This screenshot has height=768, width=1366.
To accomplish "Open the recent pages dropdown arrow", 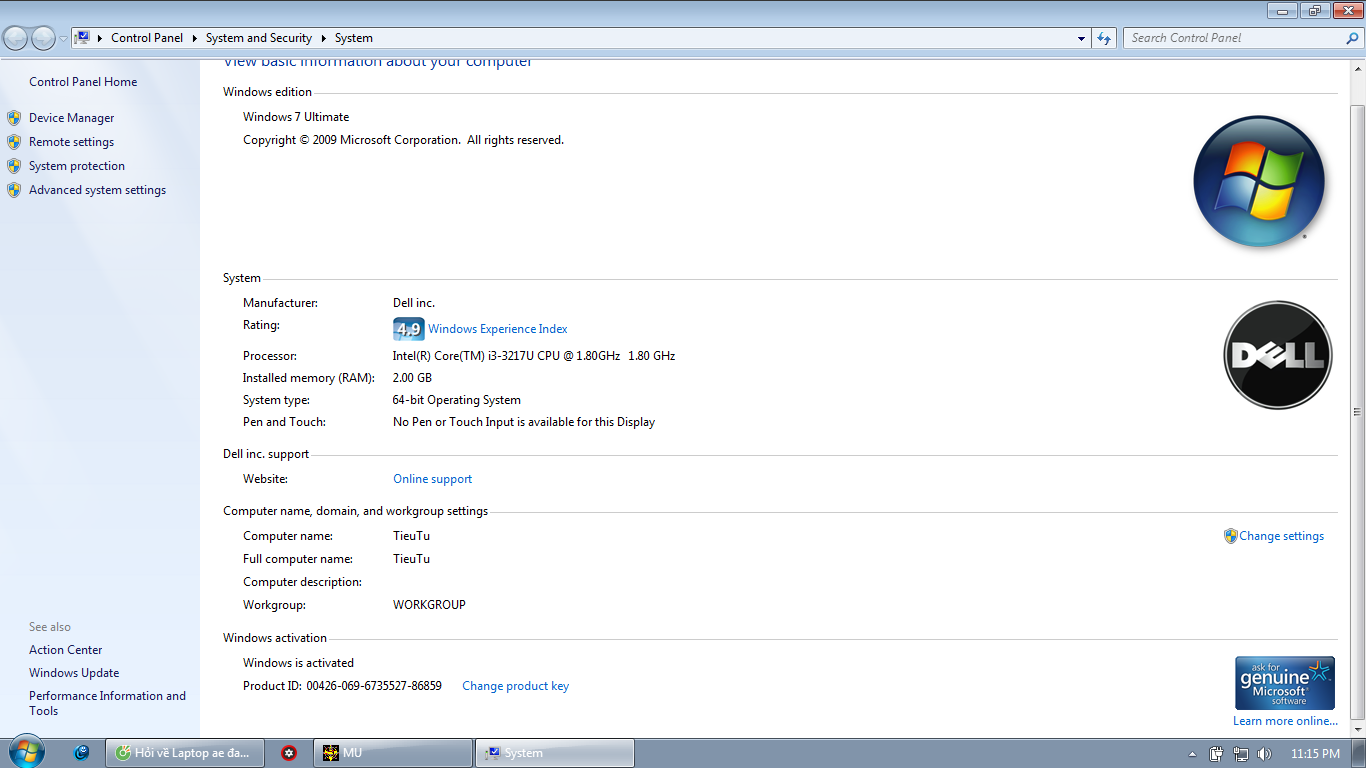I will [x=63, y=39].
